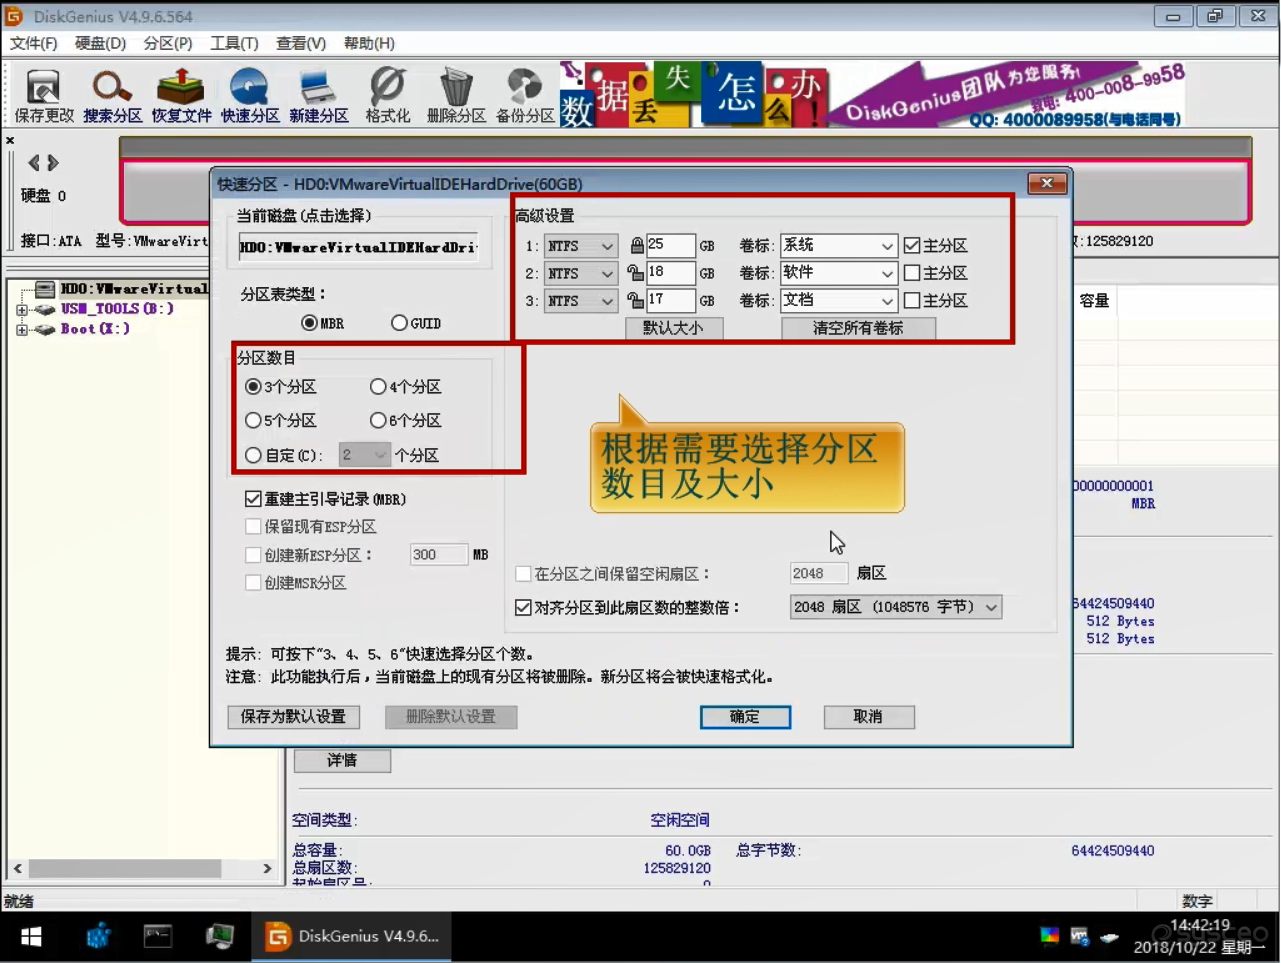Enable 主分区 checkbox for partition 2

tap(912, 273)
